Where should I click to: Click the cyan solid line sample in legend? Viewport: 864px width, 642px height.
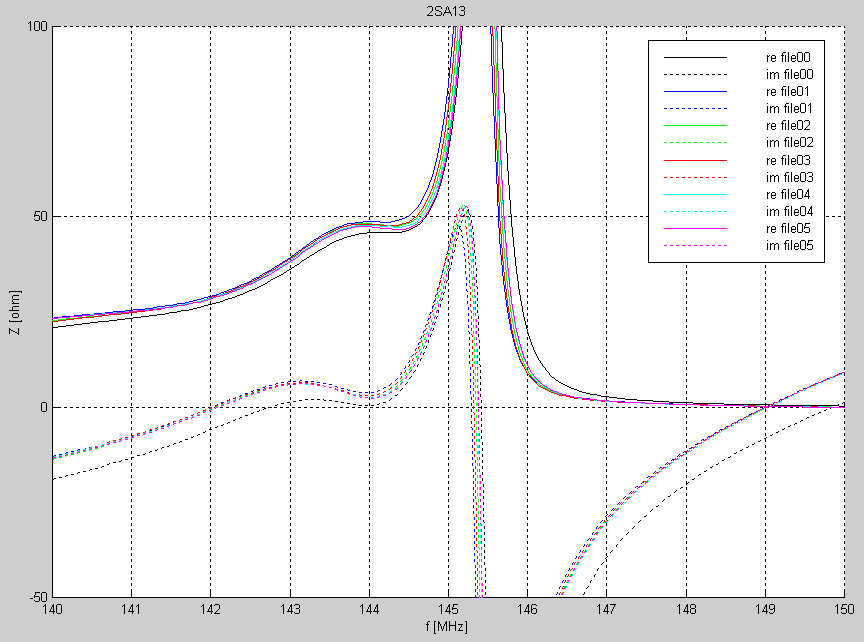coord(695,195)
